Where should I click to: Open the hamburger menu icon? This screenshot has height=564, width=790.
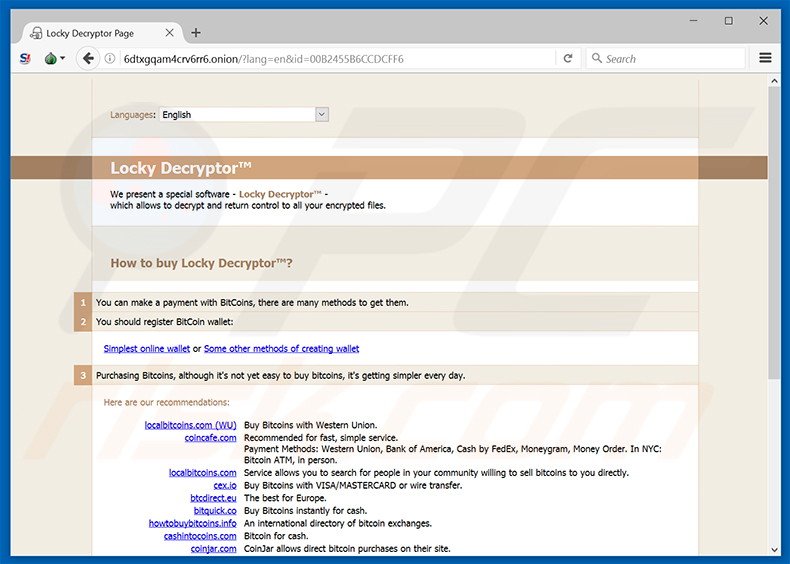(x=765, y=58)
